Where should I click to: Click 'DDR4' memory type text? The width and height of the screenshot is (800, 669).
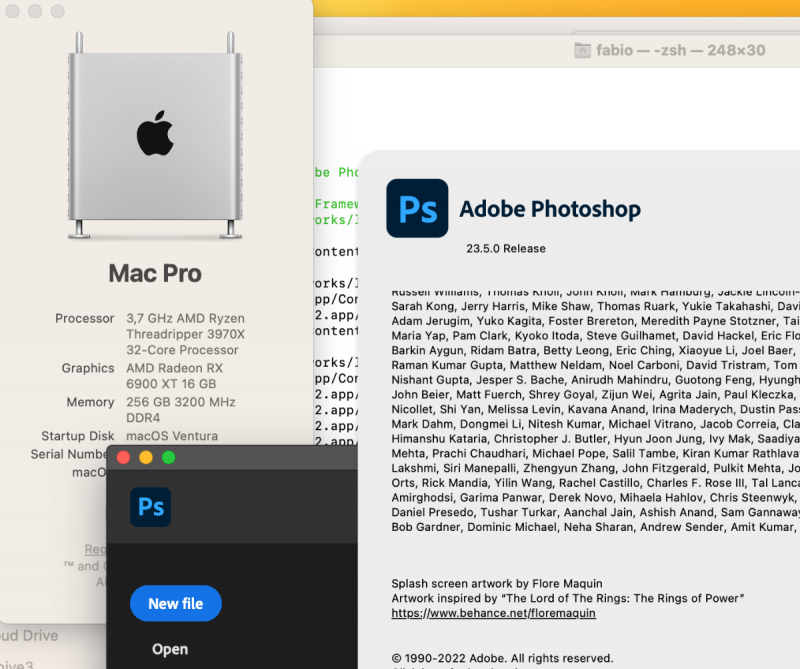(143, 418)
